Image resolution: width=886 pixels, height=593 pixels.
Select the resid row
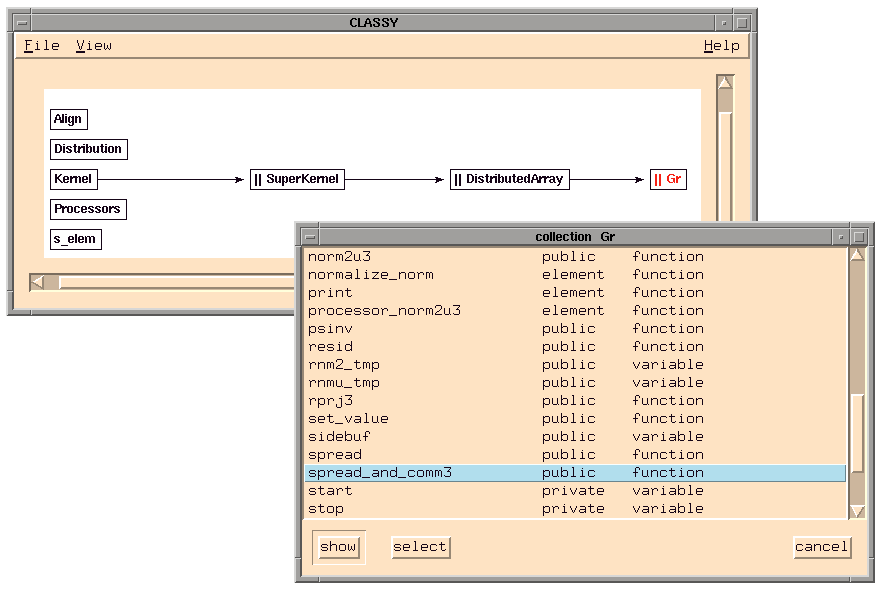coord(575,347)
